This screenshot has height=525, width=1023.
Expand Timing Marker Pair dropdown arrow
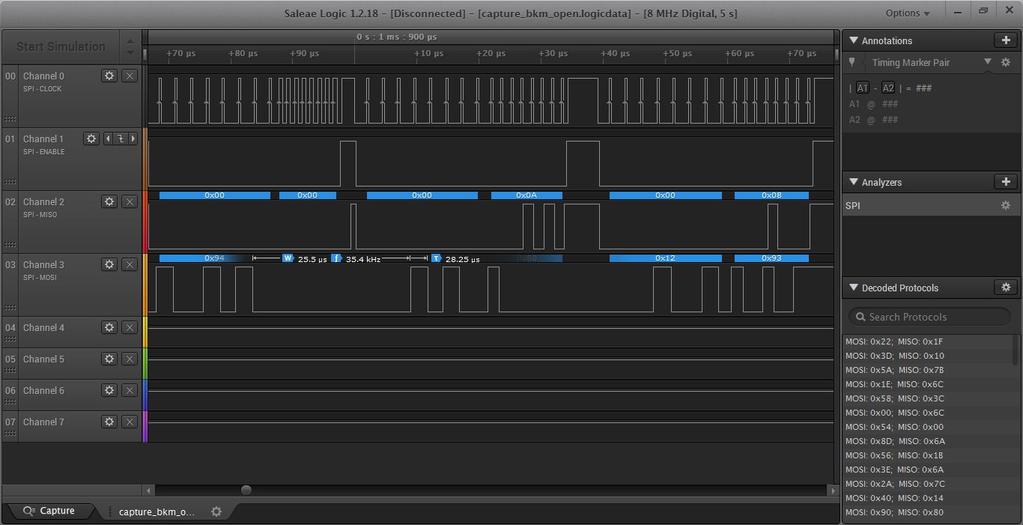pos(988,62)
